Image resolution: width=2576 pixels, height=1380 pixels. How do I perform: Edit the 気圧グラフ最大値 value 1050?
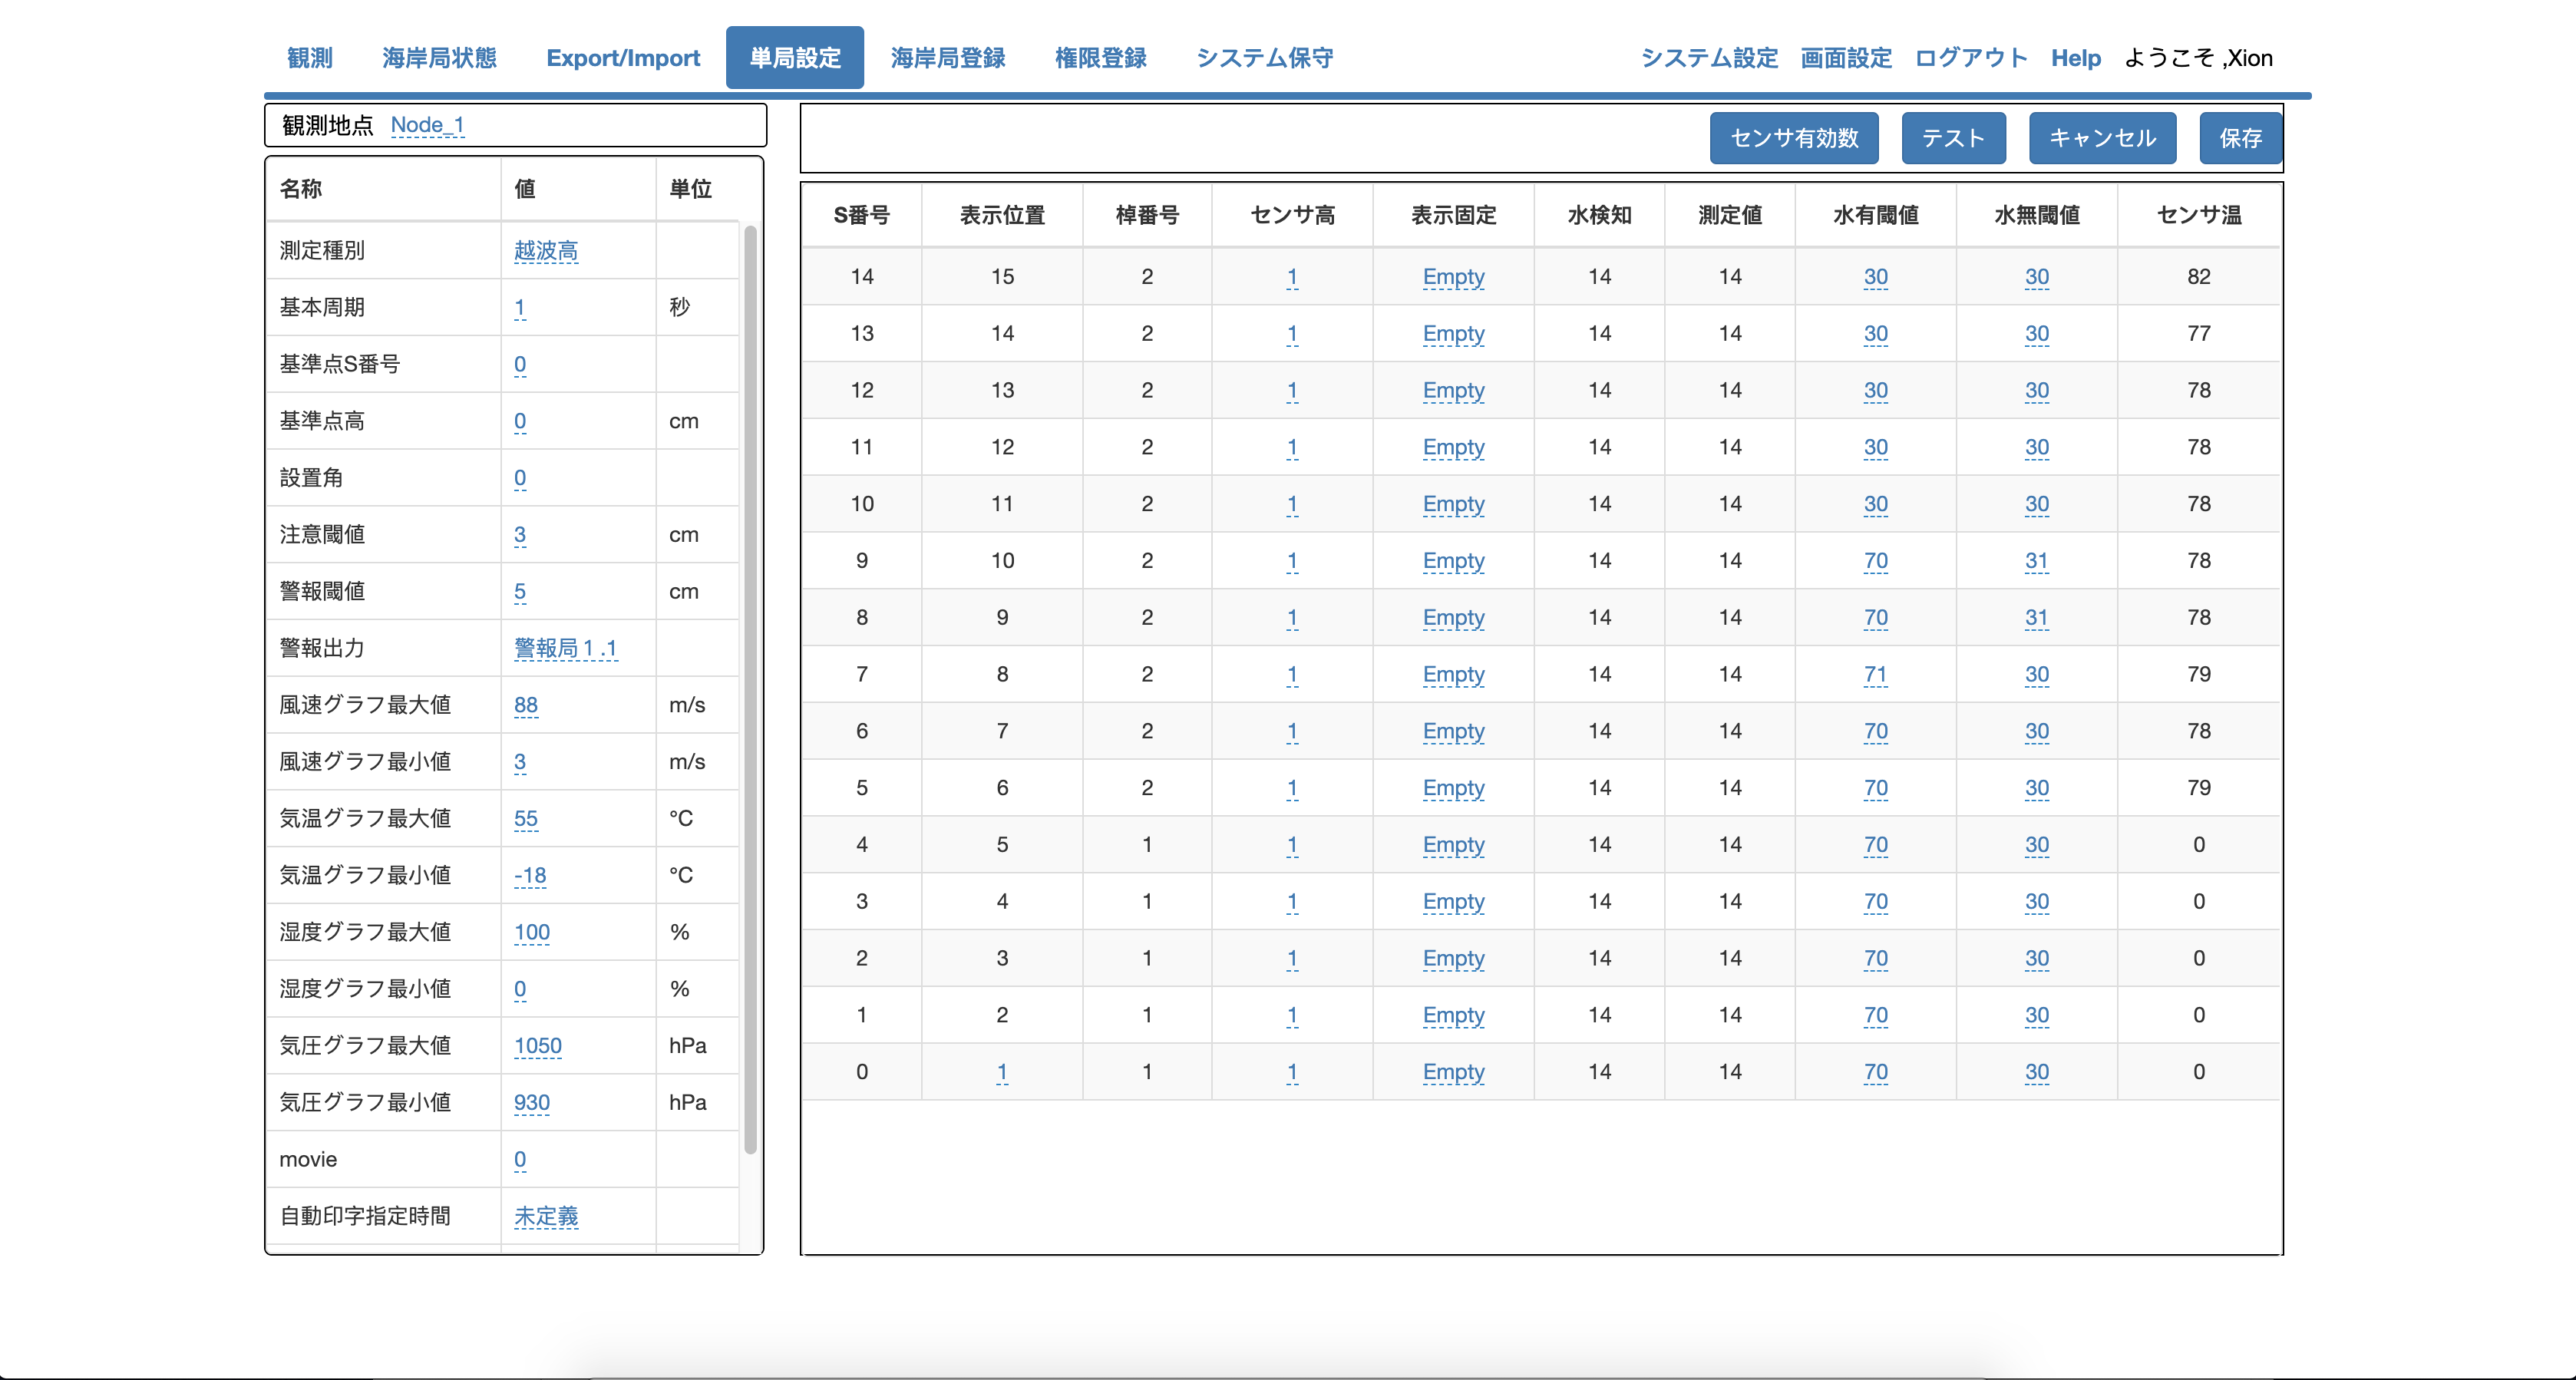click(x=537, y=1046)
